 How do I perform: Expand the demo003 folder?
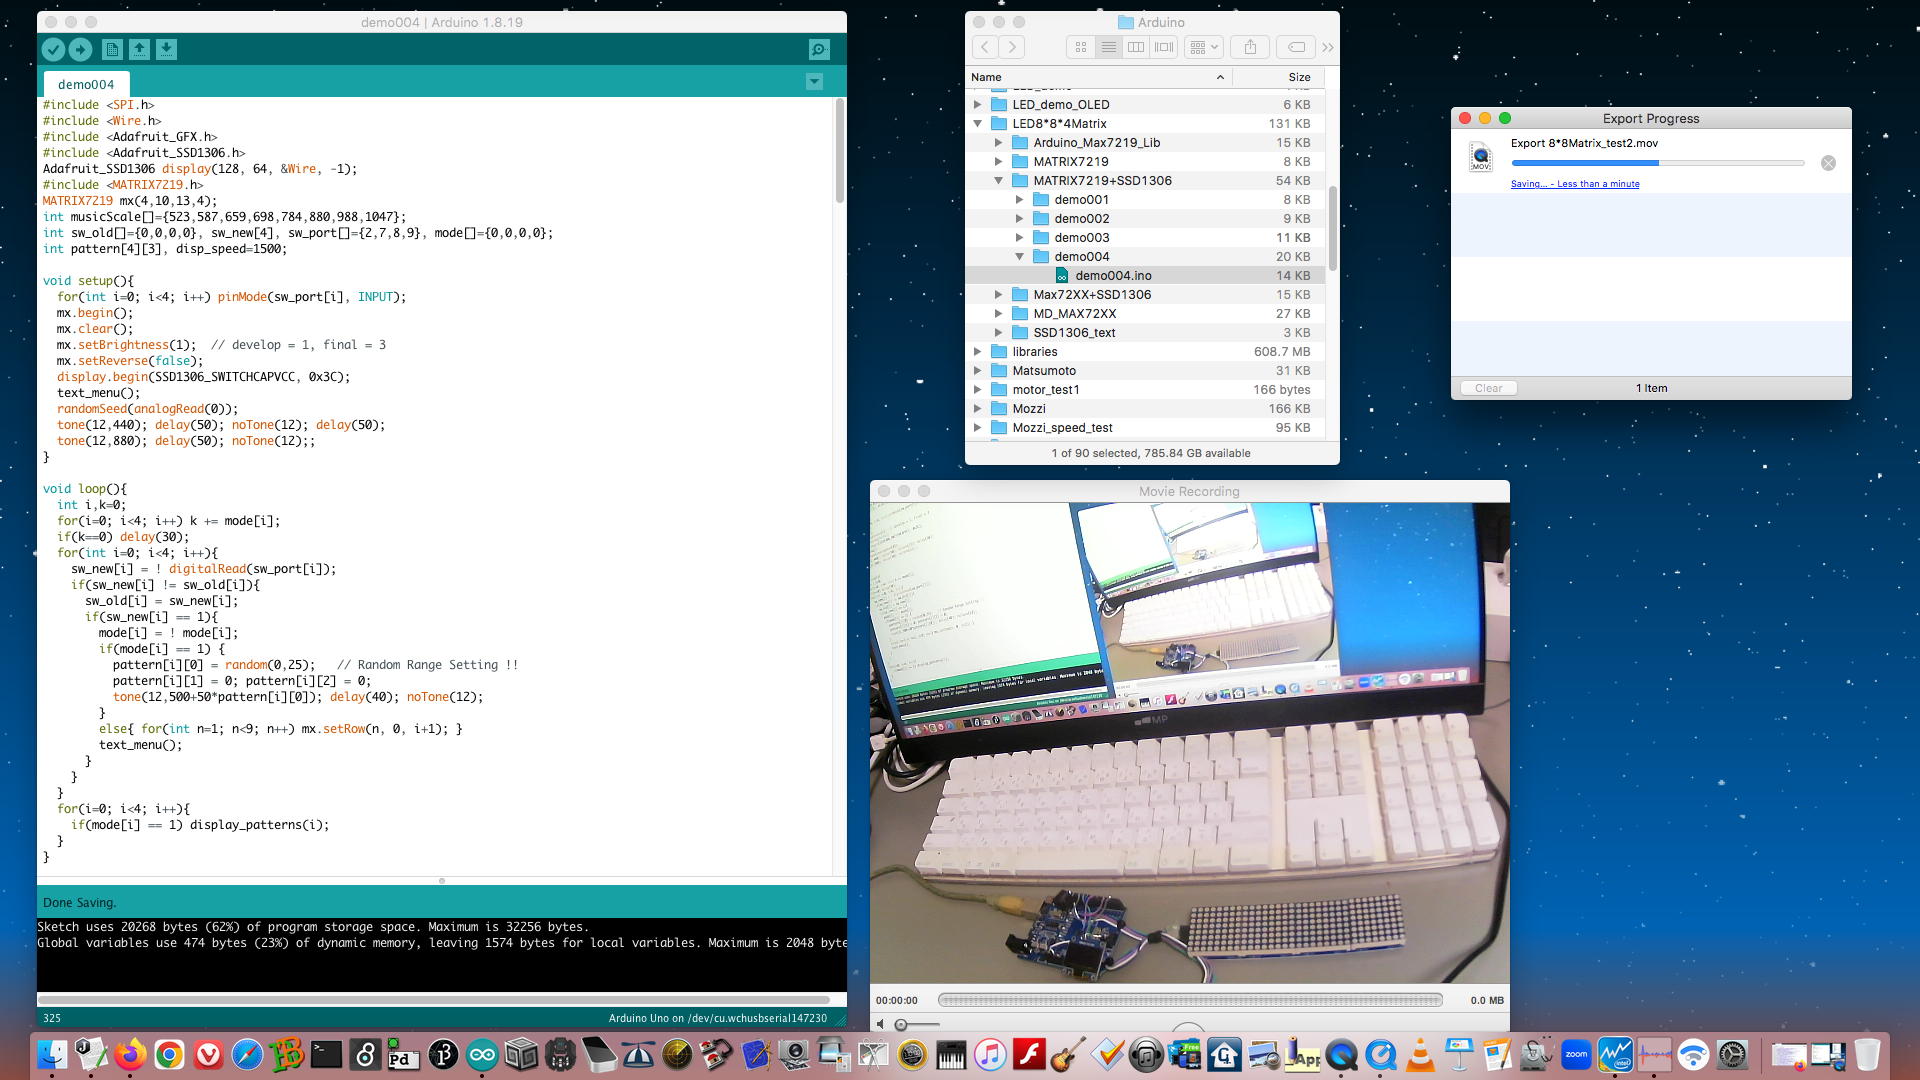pyautogui.click(x=1019, y=238)
